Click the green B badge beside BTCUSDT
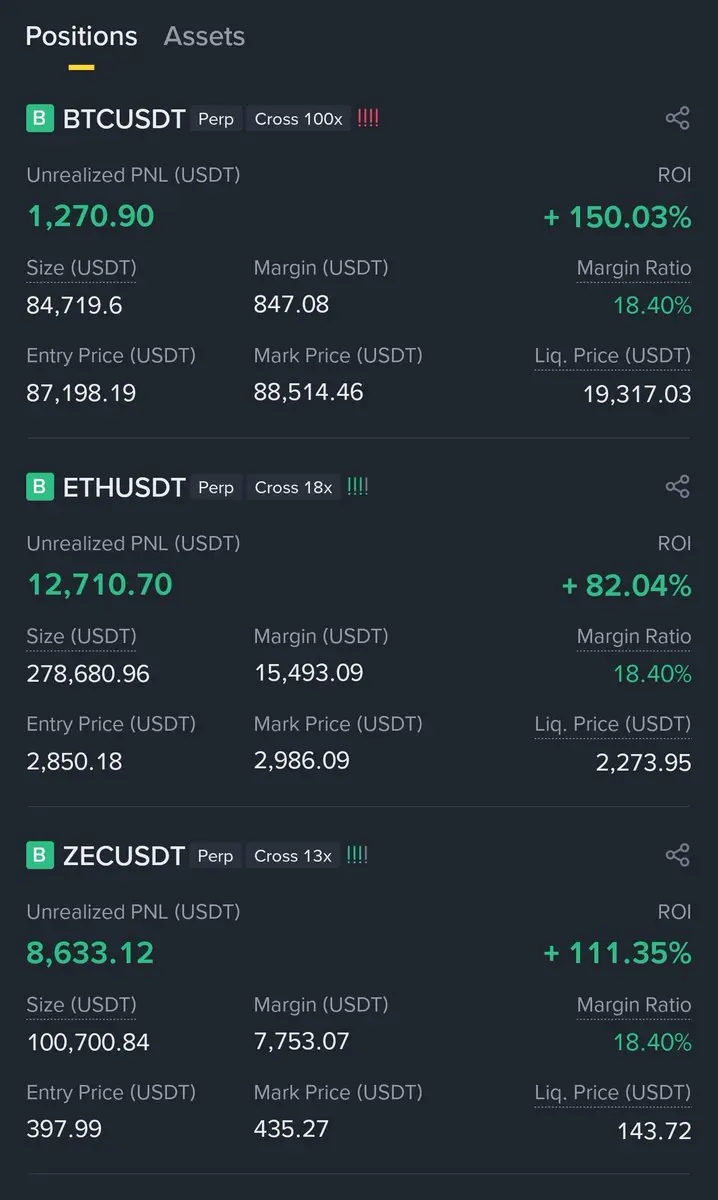The height and width of the screenshot is (1200, 718). click(39, 119)
